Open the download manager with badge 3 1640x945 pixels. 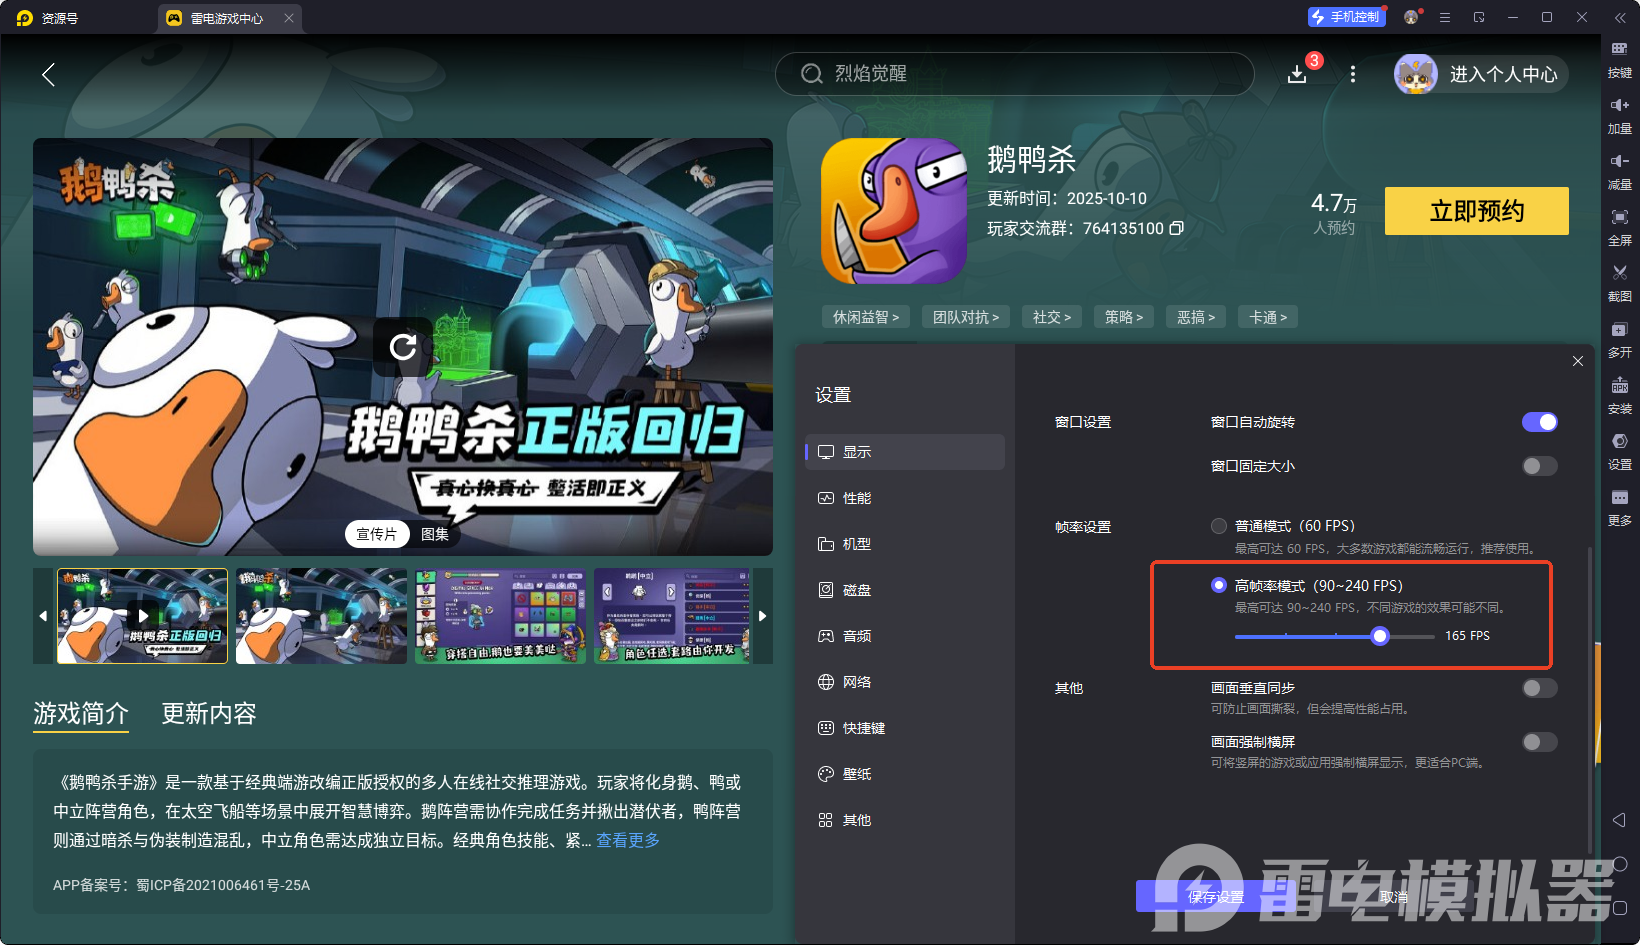[x=1298, y=73]
